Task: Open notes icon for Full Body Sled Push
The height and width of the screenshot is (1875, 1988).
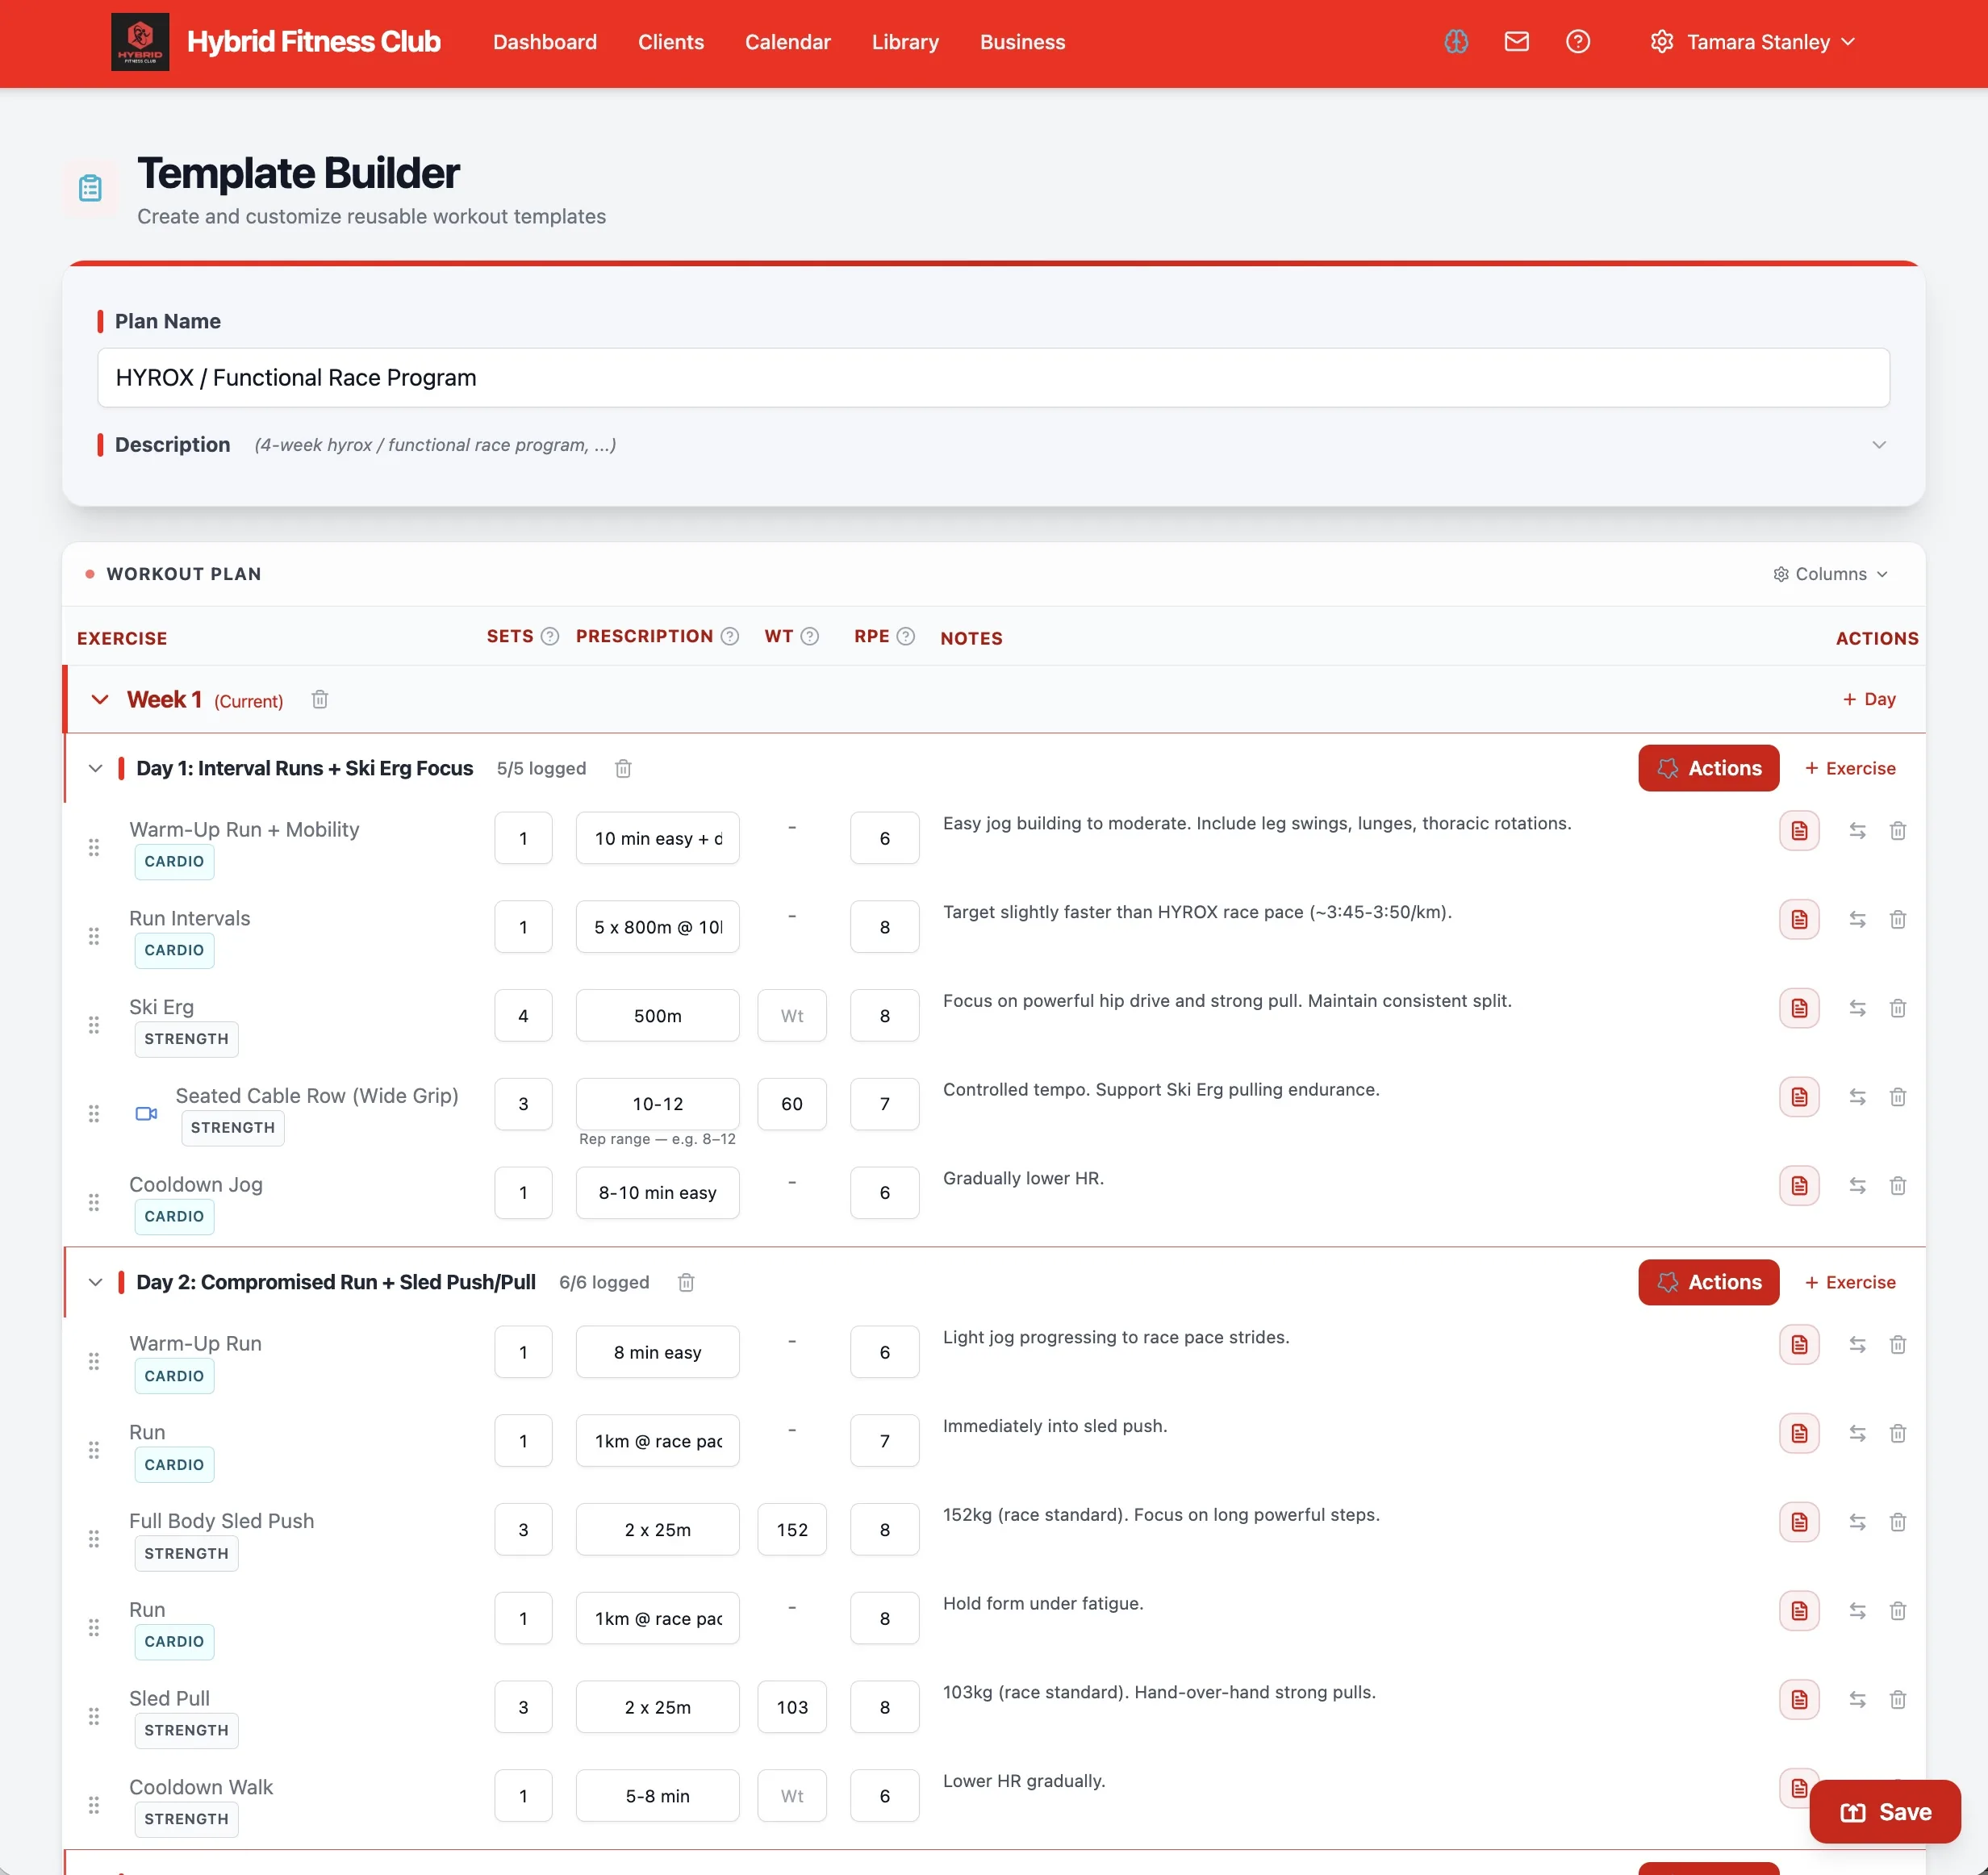Action: 1798,1522
